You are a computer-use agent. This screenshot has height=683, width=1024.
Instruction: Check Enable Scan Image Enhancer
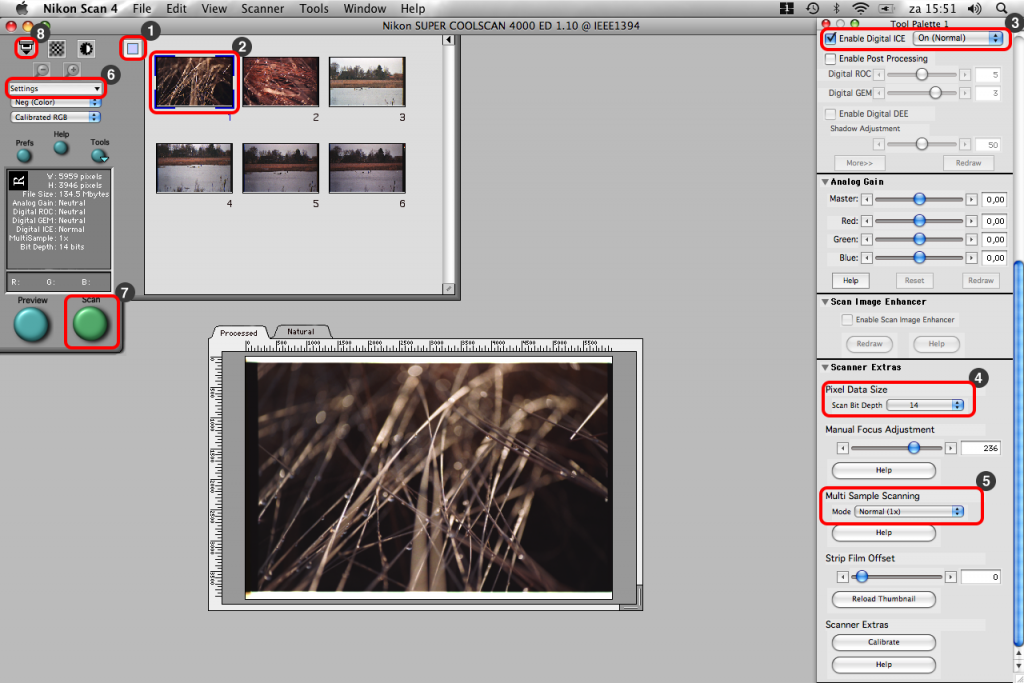tap(848, 320)
